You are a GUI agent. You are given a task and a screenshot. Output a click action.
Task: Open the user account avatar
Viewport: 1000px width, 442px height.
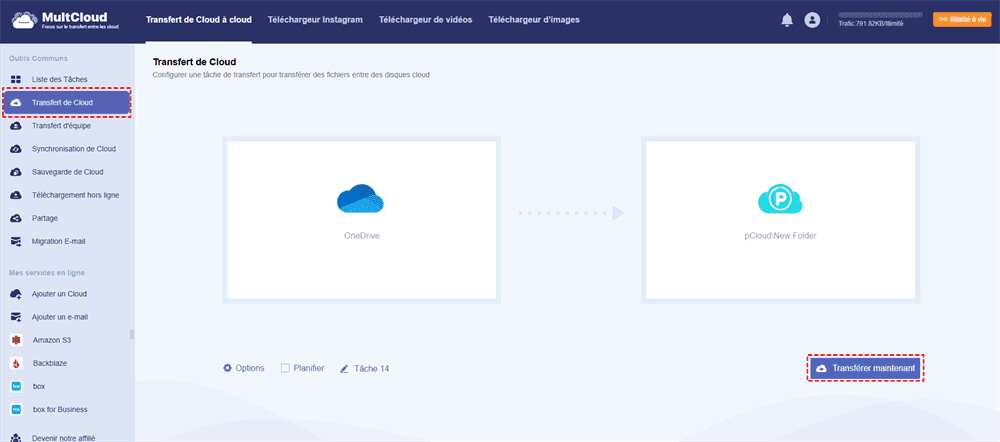(812, 20)
